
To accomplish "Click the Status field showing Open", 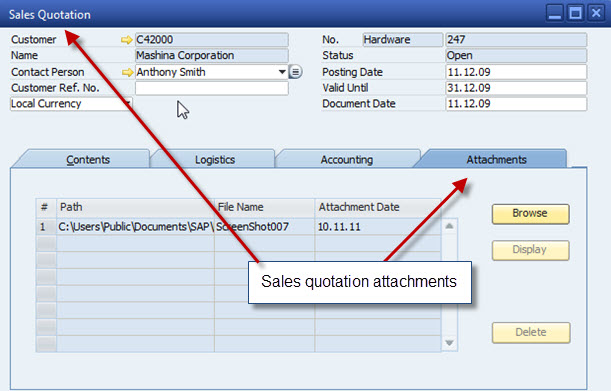I will [516, 55].
